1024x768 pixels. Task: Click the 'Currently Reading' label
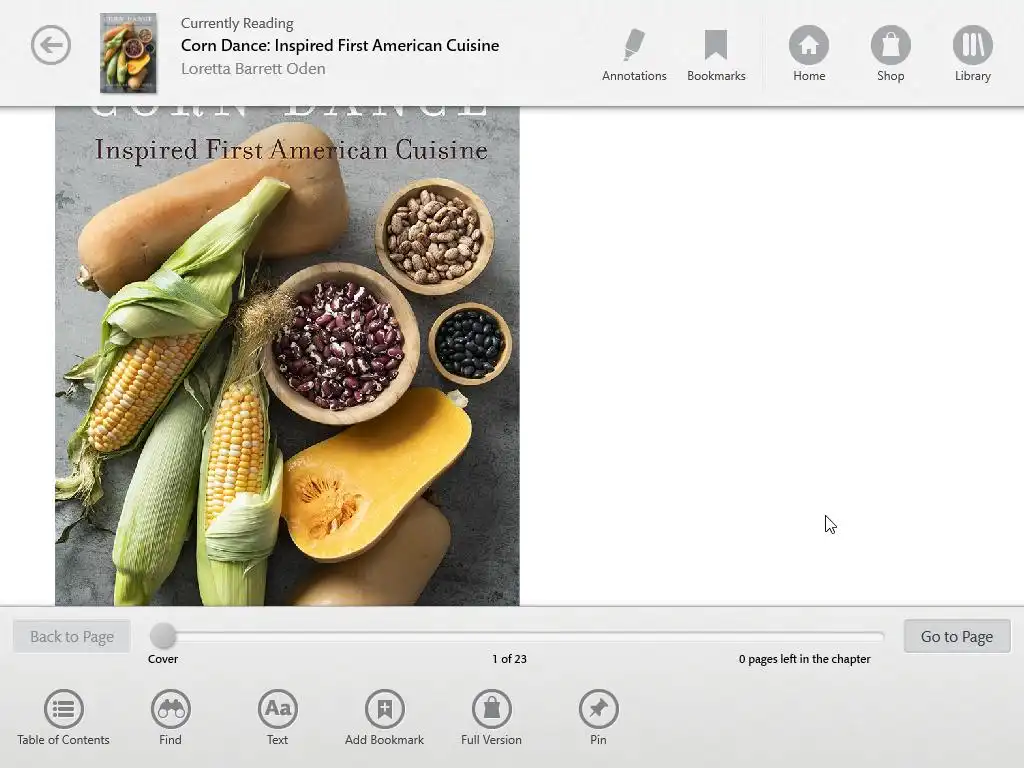237,24
